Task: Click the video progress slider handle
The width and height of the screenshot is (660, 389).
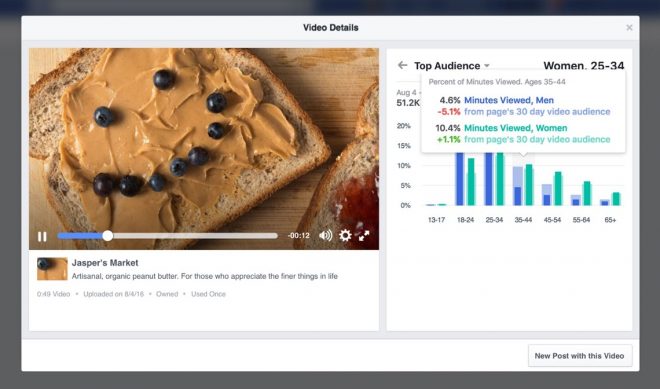Action: pyautogui.click(x=108, y=236)
